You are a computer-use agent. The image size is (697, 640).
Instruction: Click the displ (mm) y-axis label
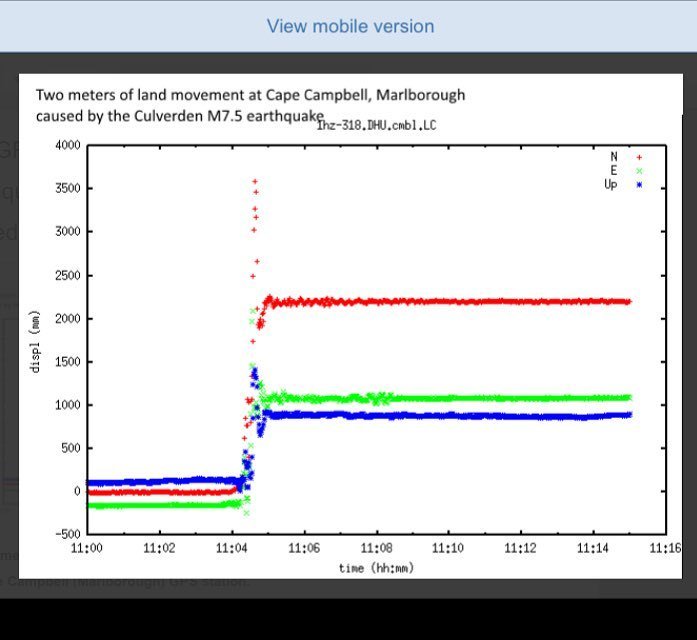pos(35,340)
